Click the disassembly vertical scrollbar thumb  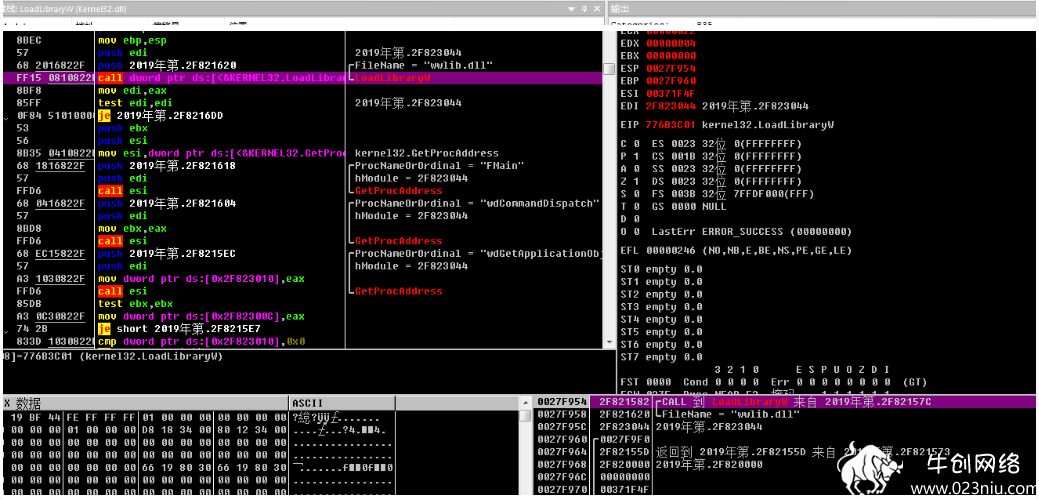(610, 70)
